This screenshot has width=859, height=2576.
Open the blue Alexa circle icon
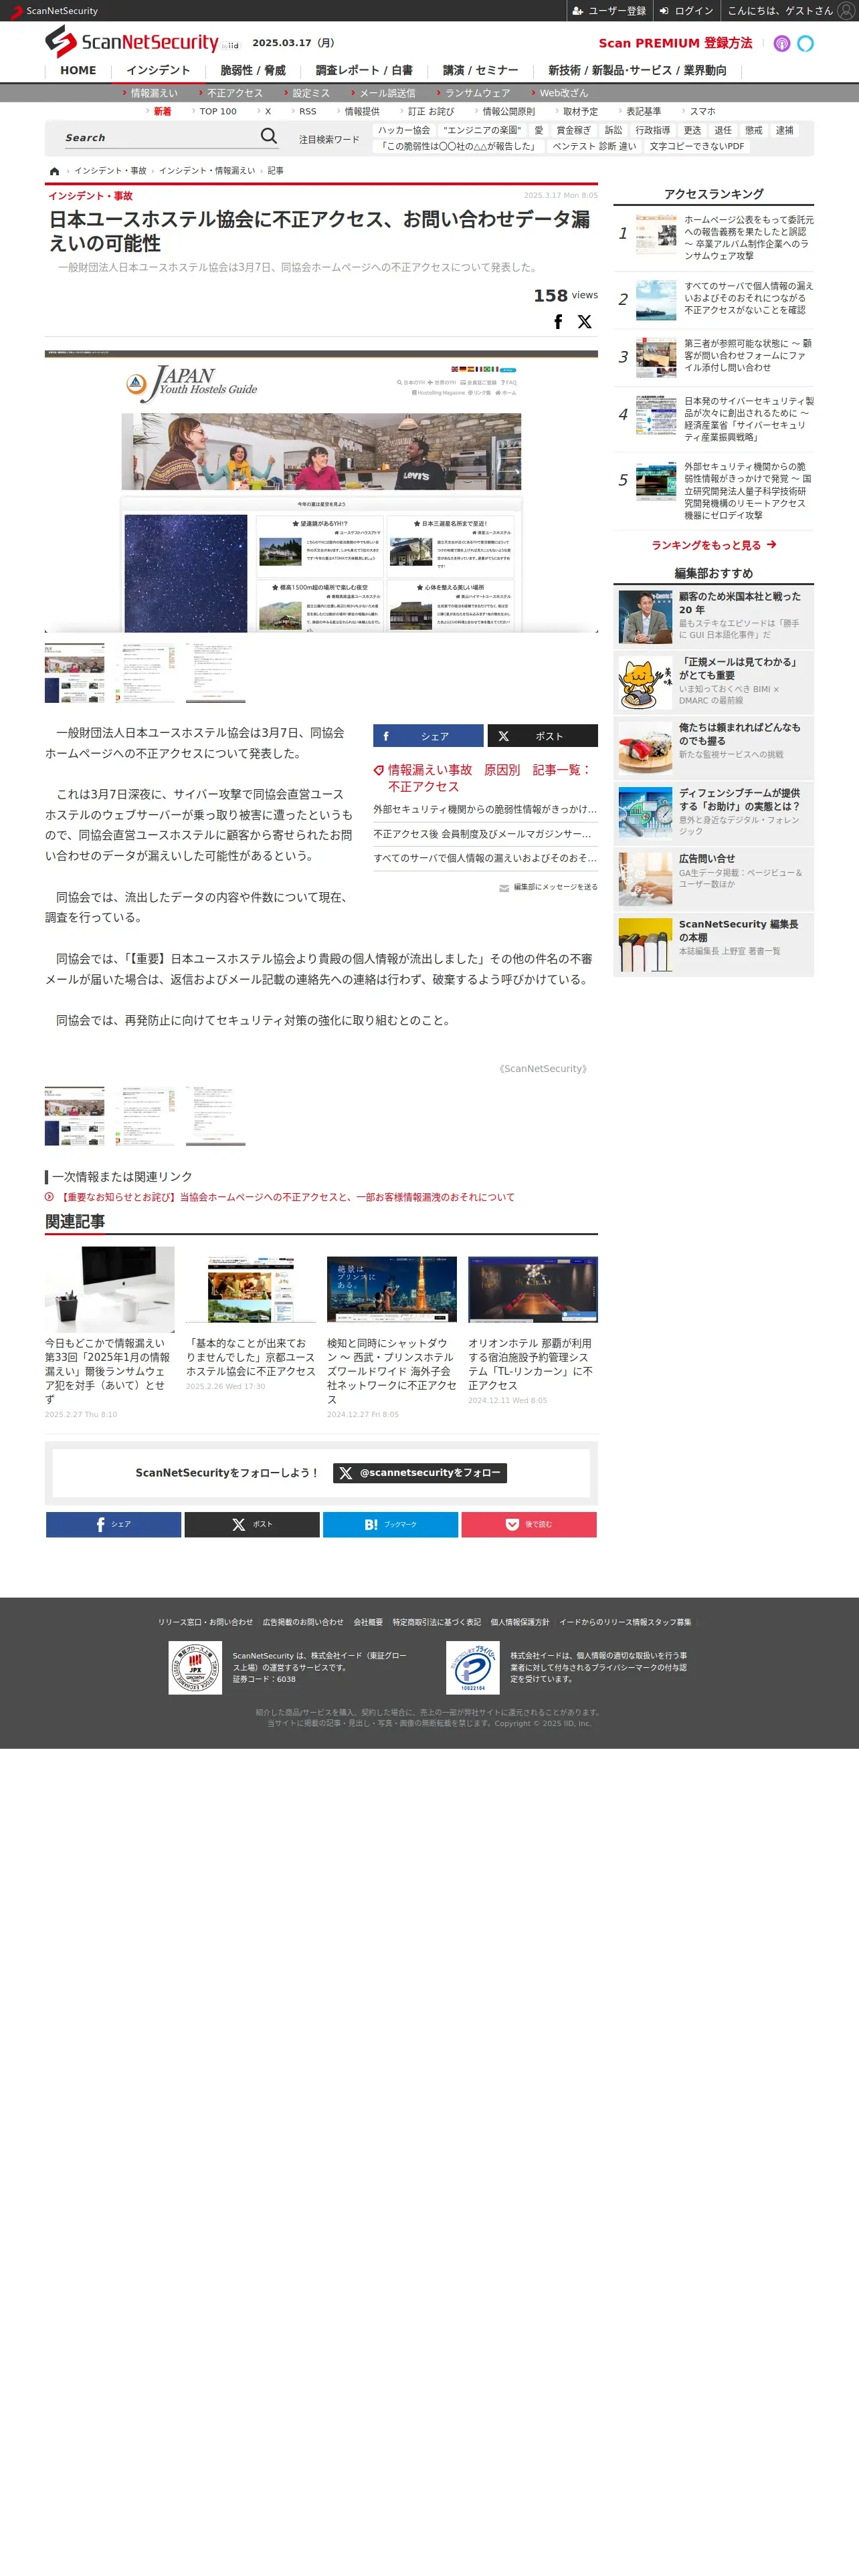(805, 43)
